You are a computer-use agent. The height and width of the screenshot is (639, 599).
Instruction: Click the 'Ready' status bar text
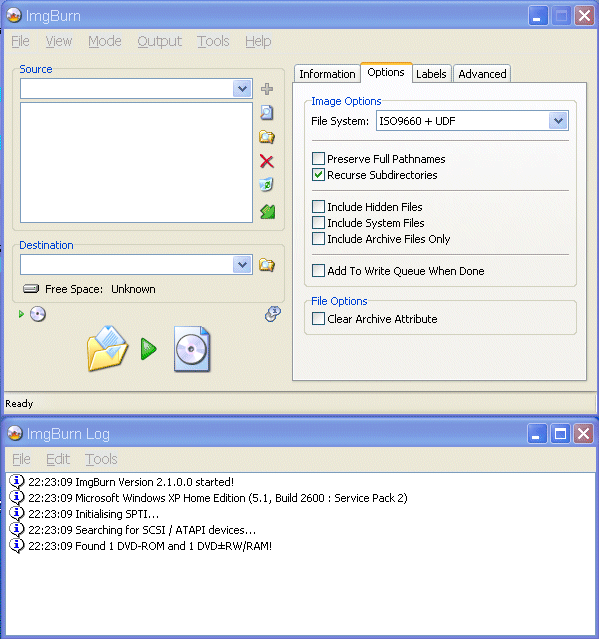[x=19, y=403]
